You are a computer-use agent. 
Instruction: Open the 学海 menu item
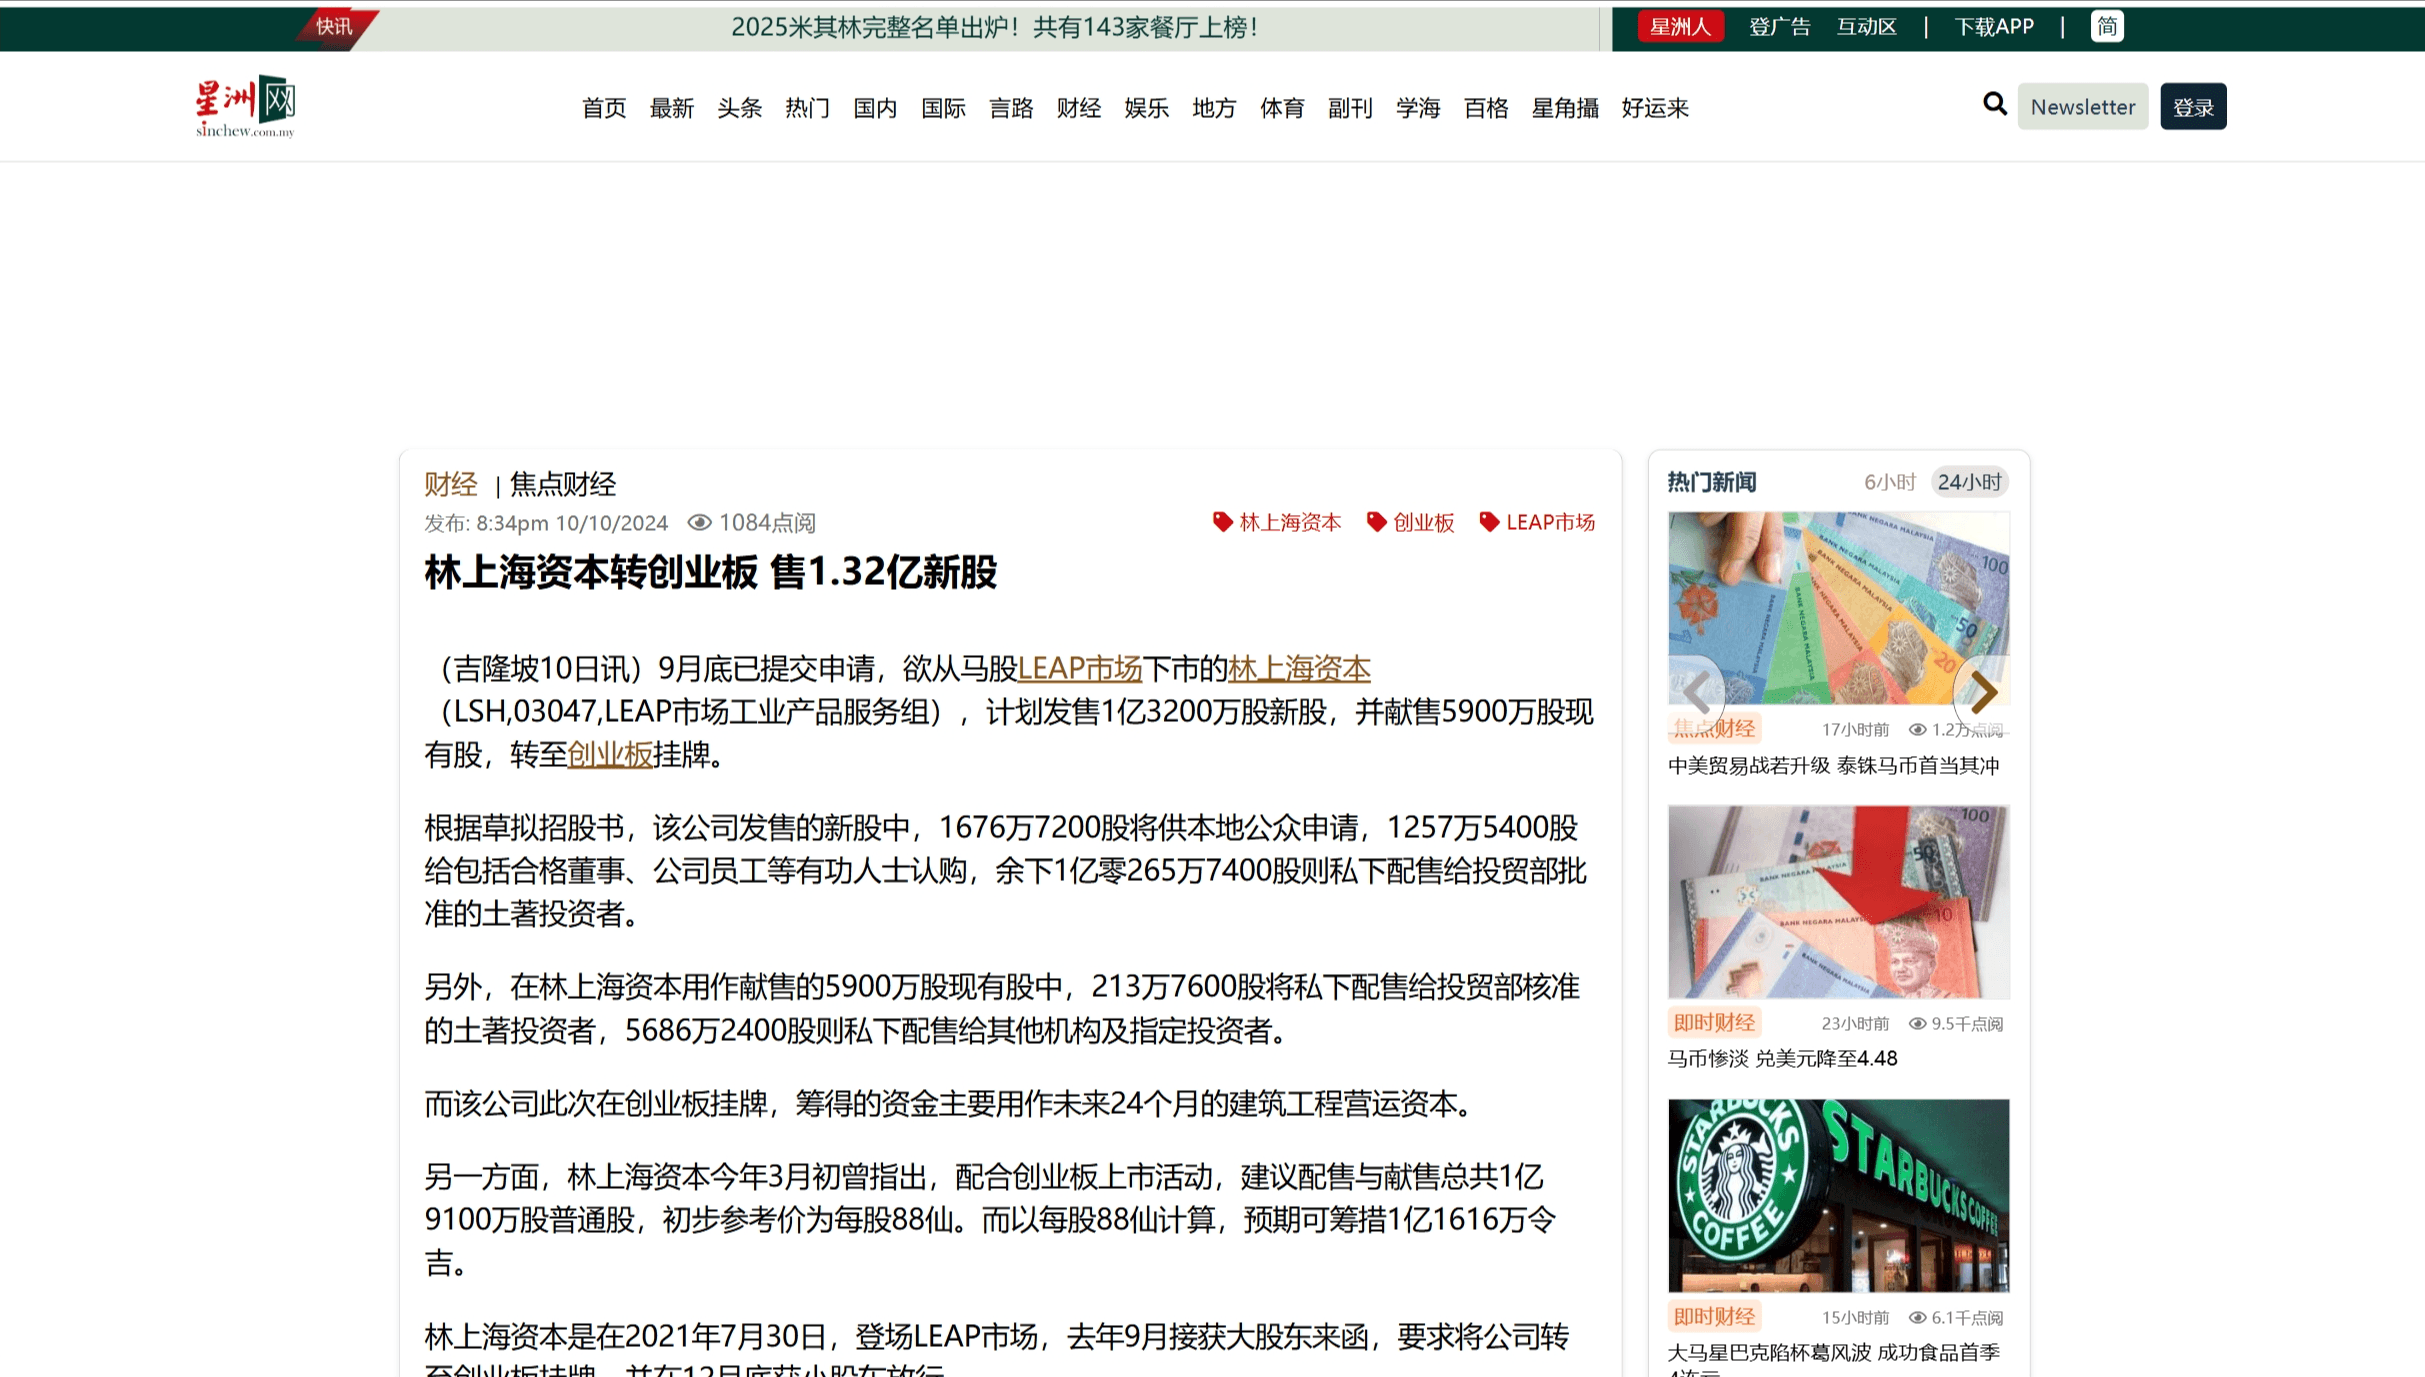[1418, 108]
